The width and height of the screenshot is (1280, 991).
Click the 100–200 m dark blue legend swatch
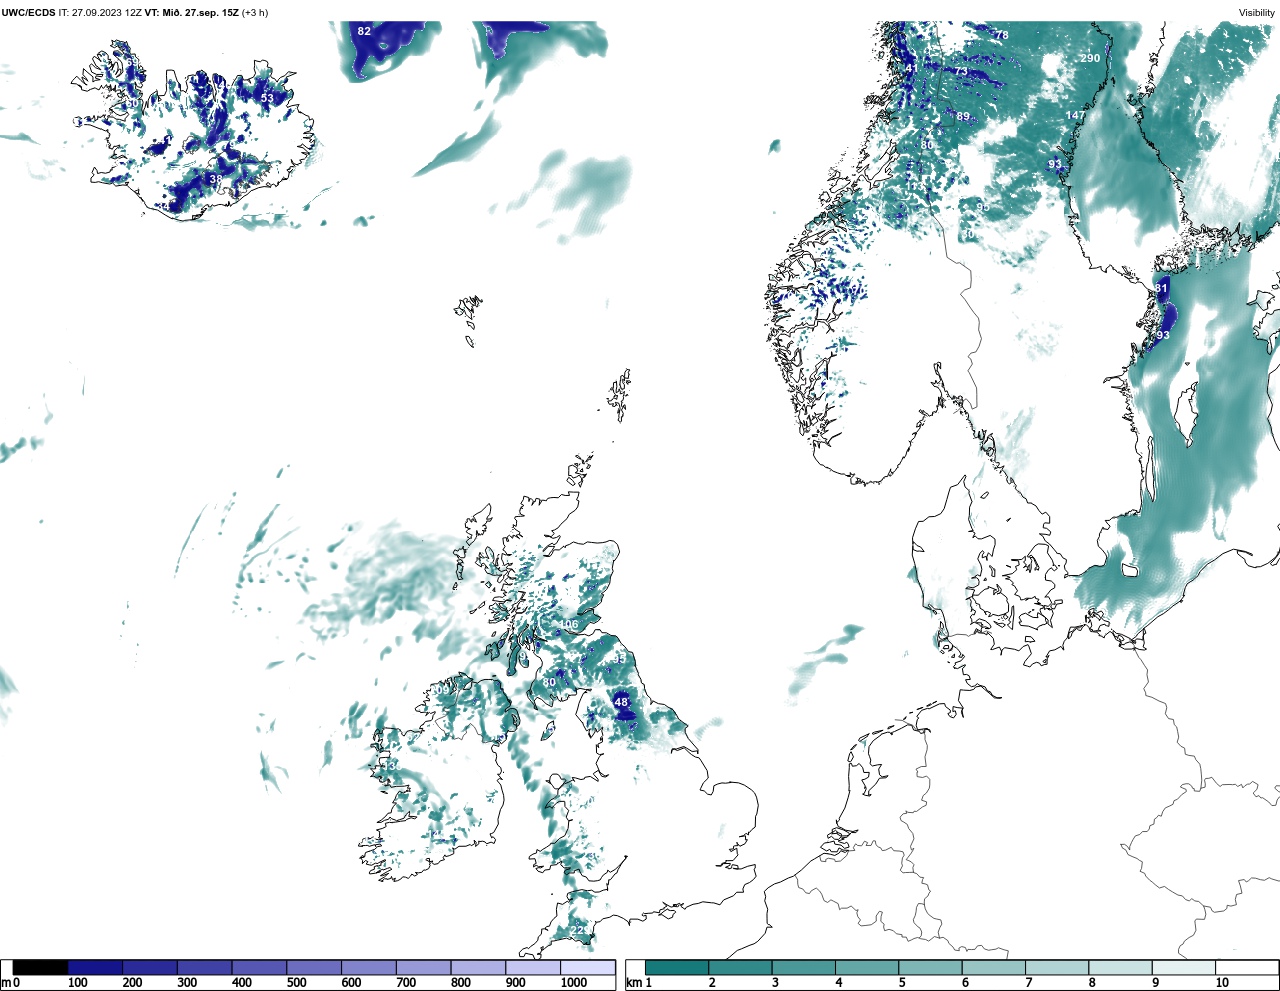(x=95, y=967)
